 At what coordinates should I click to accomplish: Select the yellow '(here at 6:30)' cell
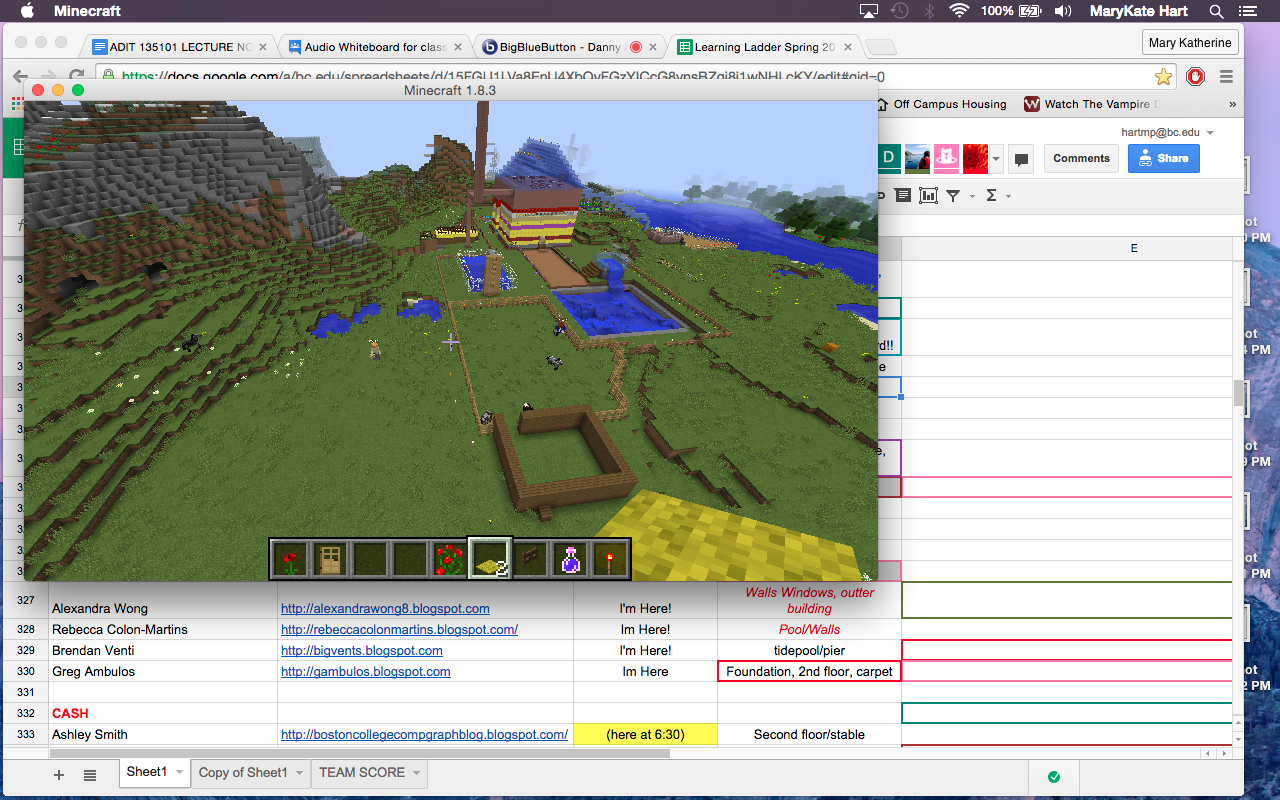(x=645, y=734)
